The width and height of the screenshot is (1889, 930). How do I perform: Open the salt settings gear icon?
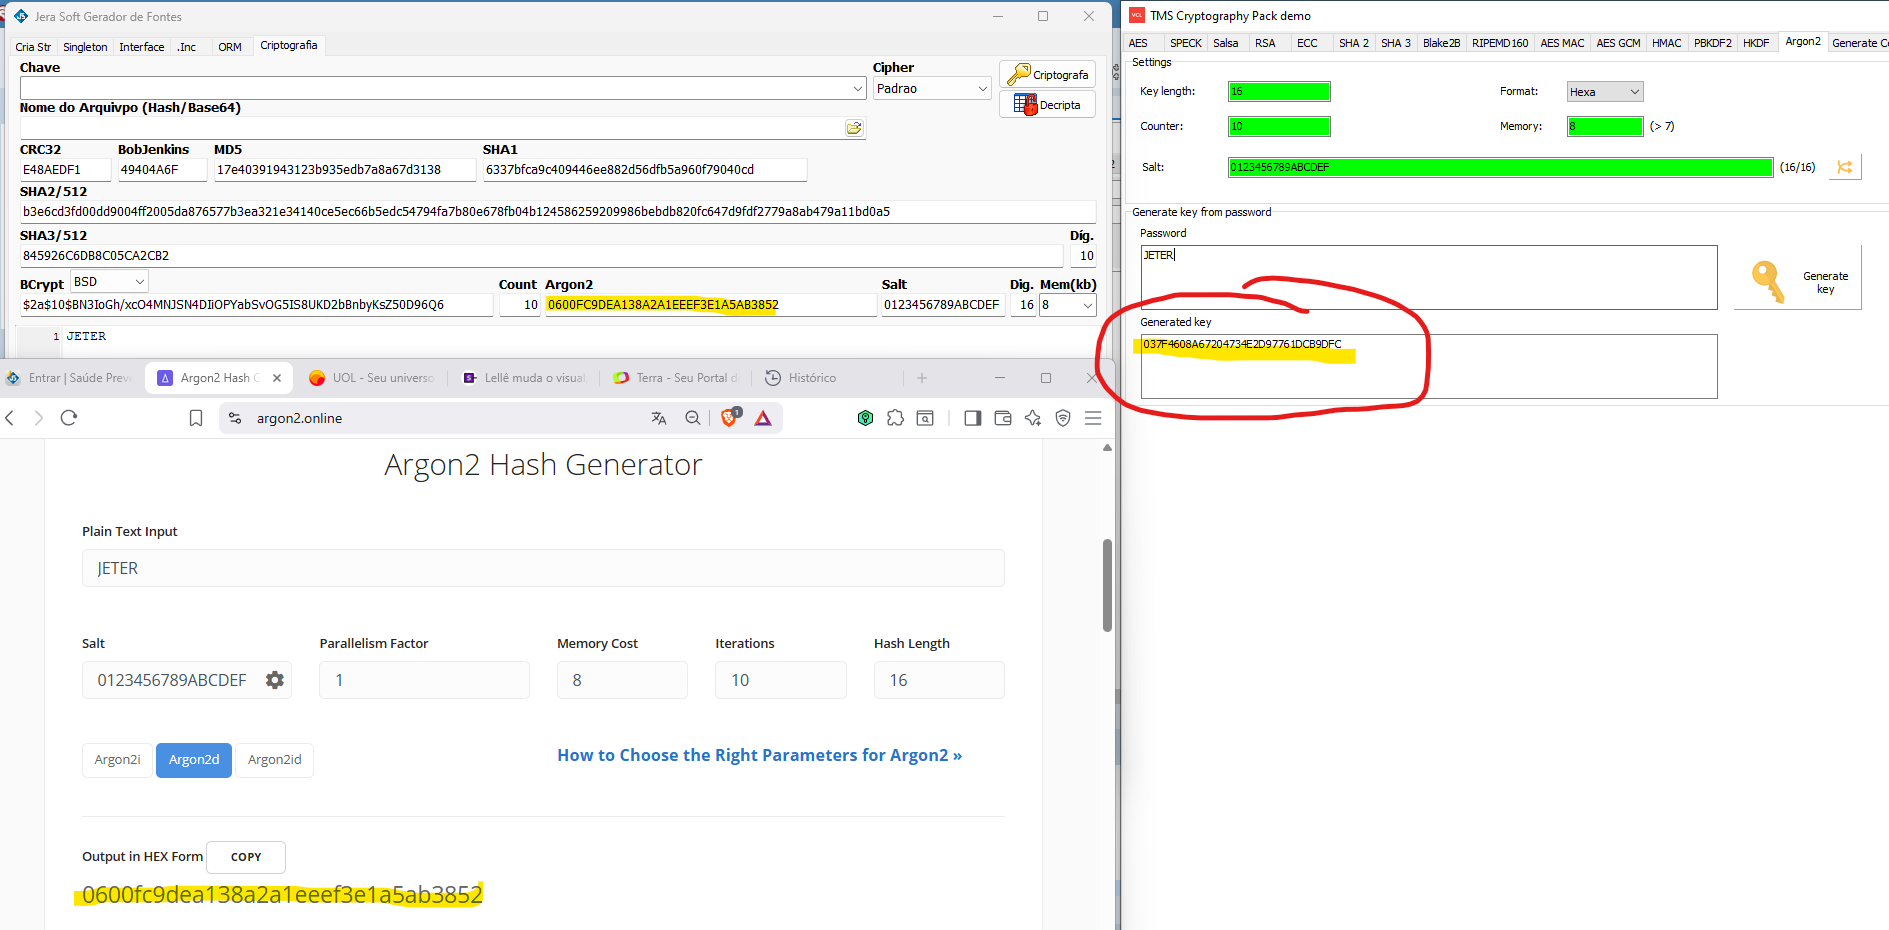pyautogui.click(x=275, y=680)
